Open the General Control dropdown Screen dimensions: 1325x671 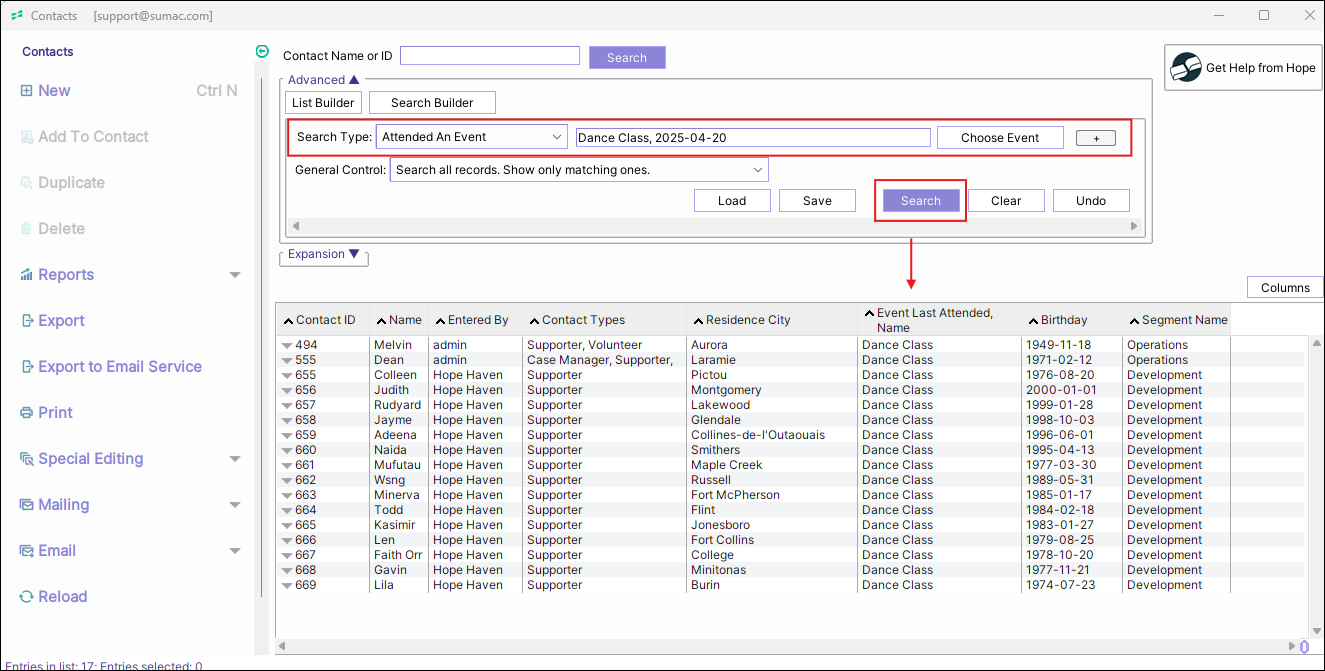757,170
